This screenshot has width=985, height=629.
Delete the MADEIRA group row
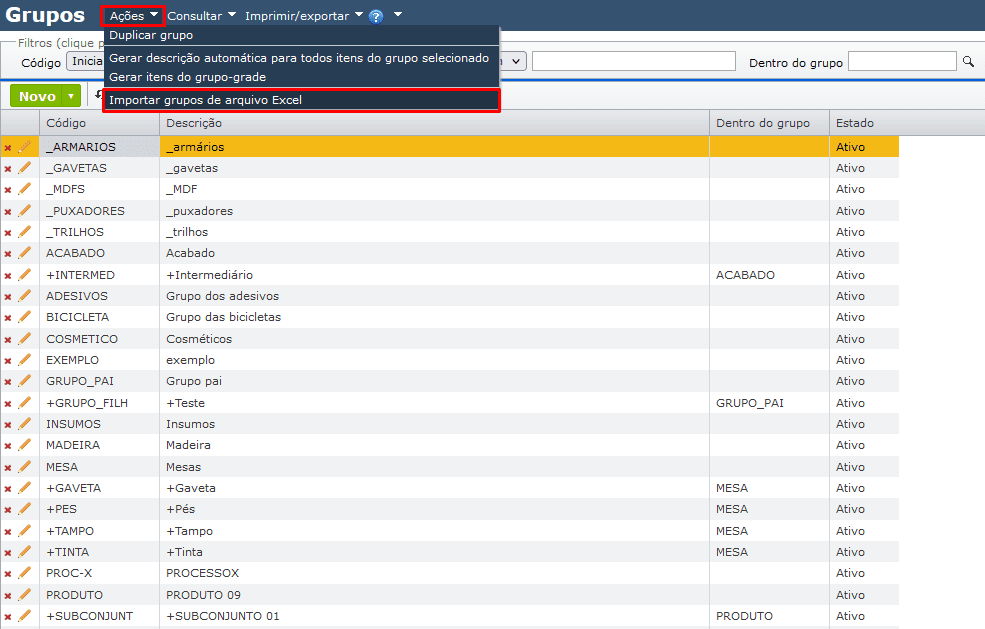[8, 446]
